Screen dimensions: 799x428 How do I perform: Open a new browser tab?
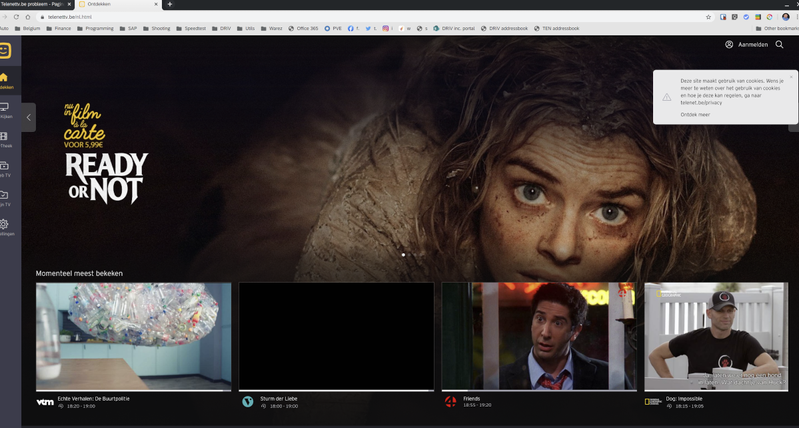coord(170,5)
